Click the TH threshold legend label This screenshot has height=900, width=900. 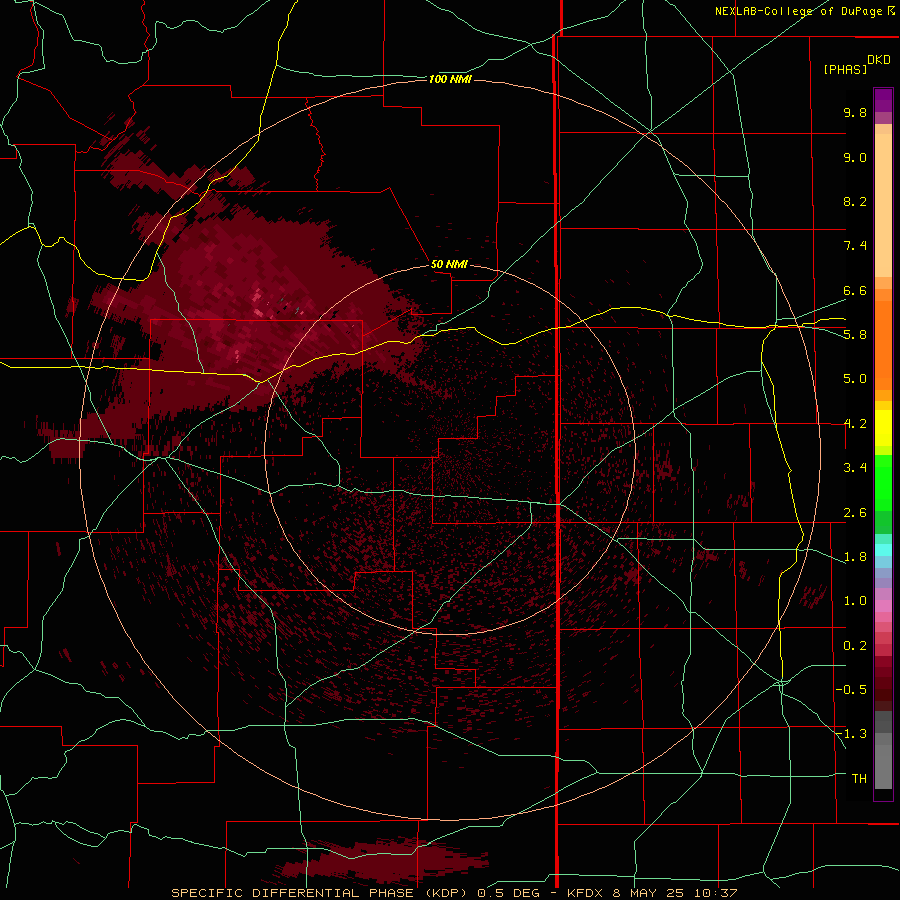click(x=859, y=779)
